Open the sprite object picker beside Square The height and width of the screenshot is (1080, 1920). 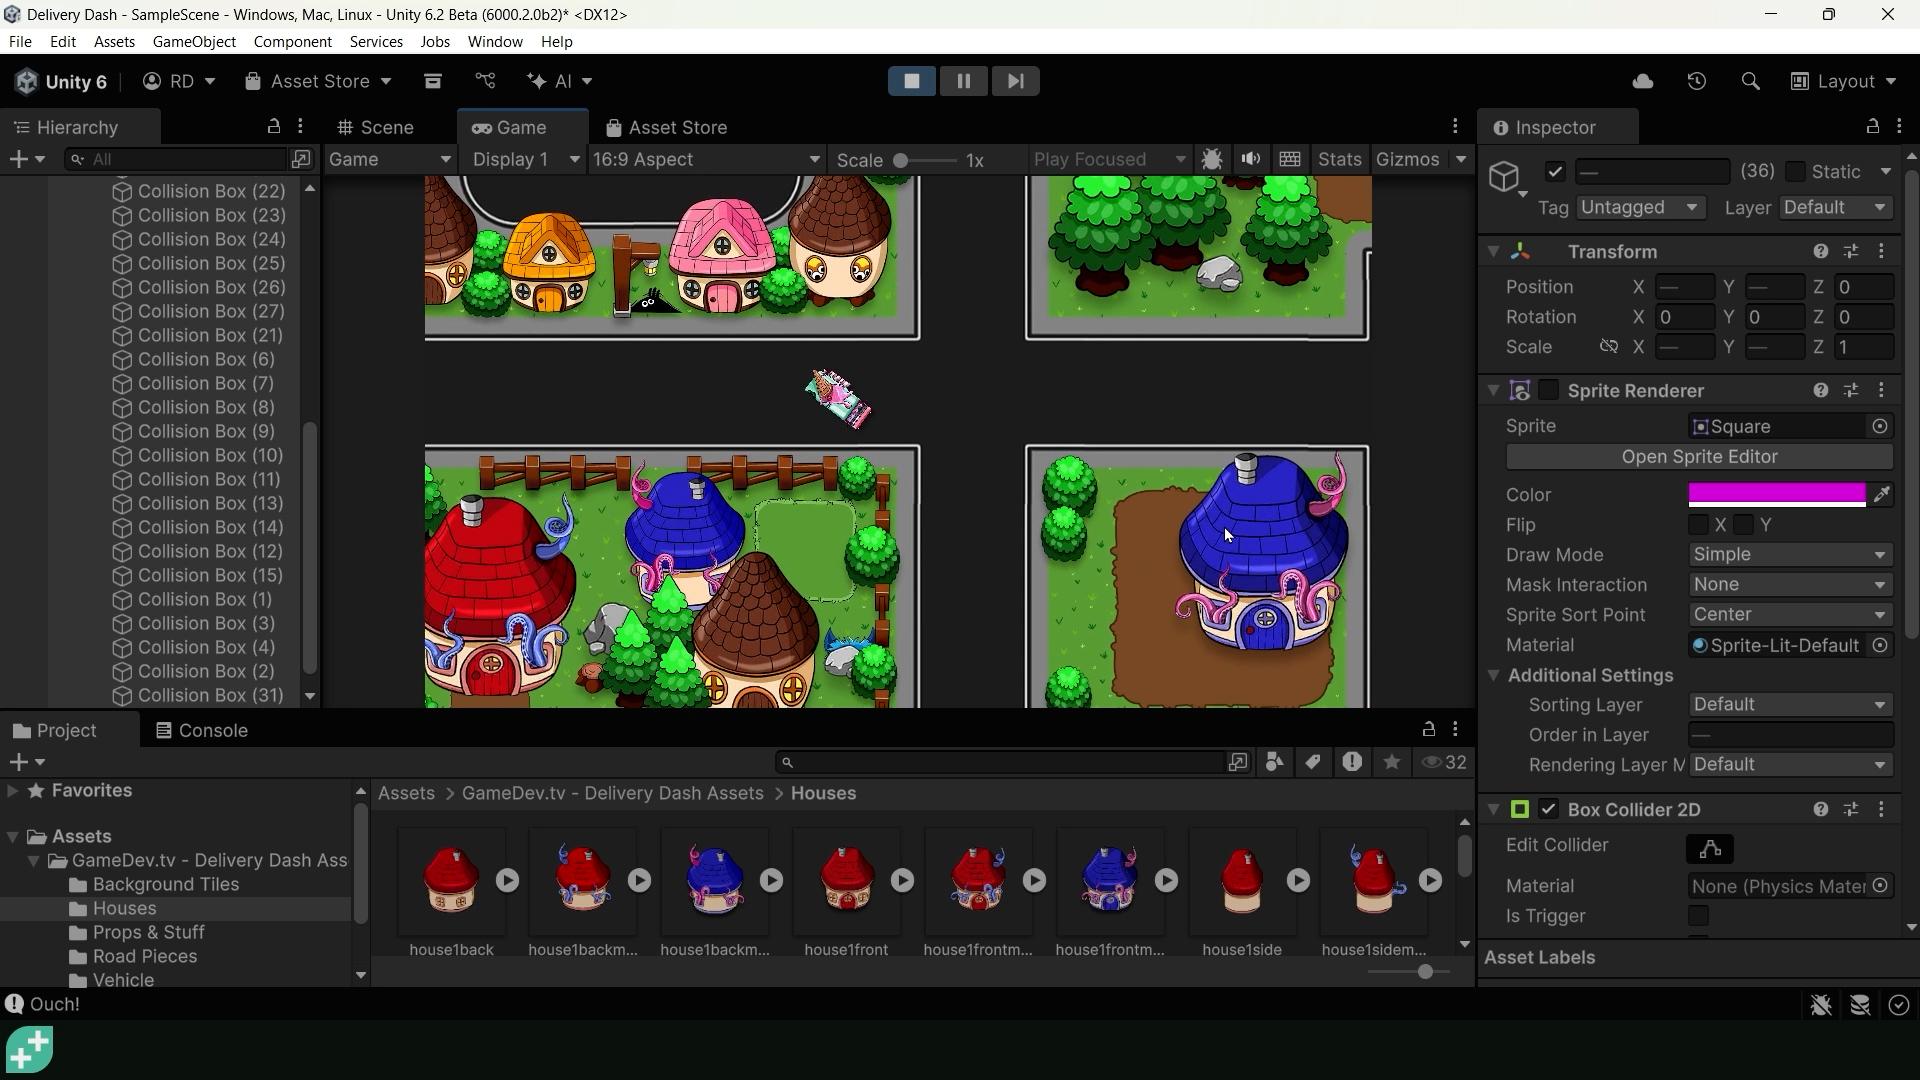click(1880, 426)
